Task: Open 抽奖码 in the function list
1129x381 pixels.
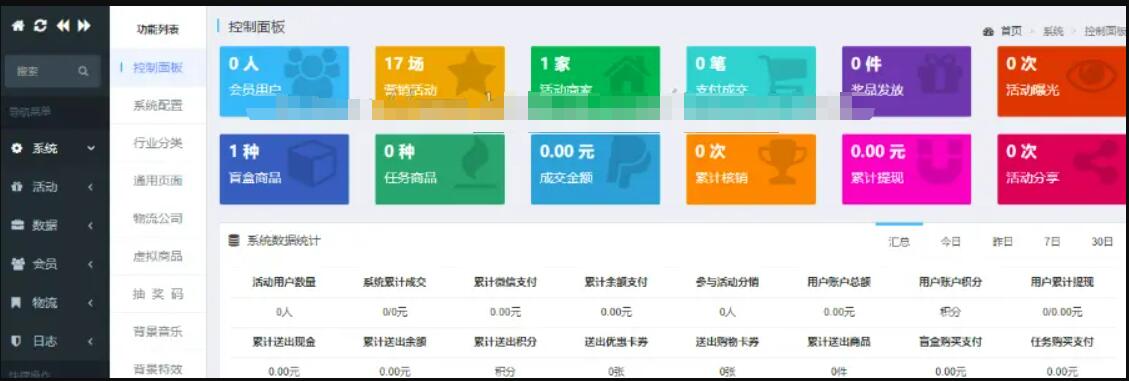Action: 158,294
